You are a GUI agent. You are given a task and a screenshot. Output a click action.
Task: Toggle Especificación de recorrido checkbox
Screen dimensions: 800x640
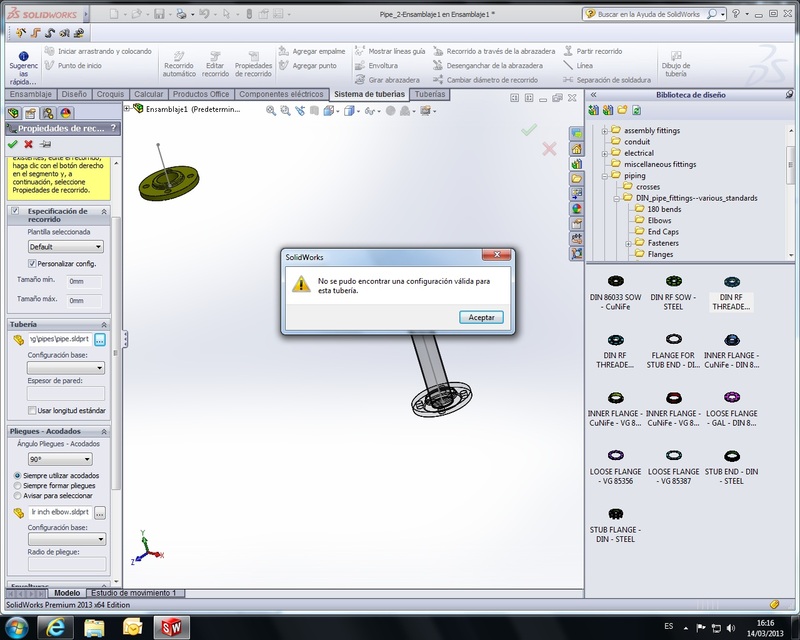[x=15, y=211]
